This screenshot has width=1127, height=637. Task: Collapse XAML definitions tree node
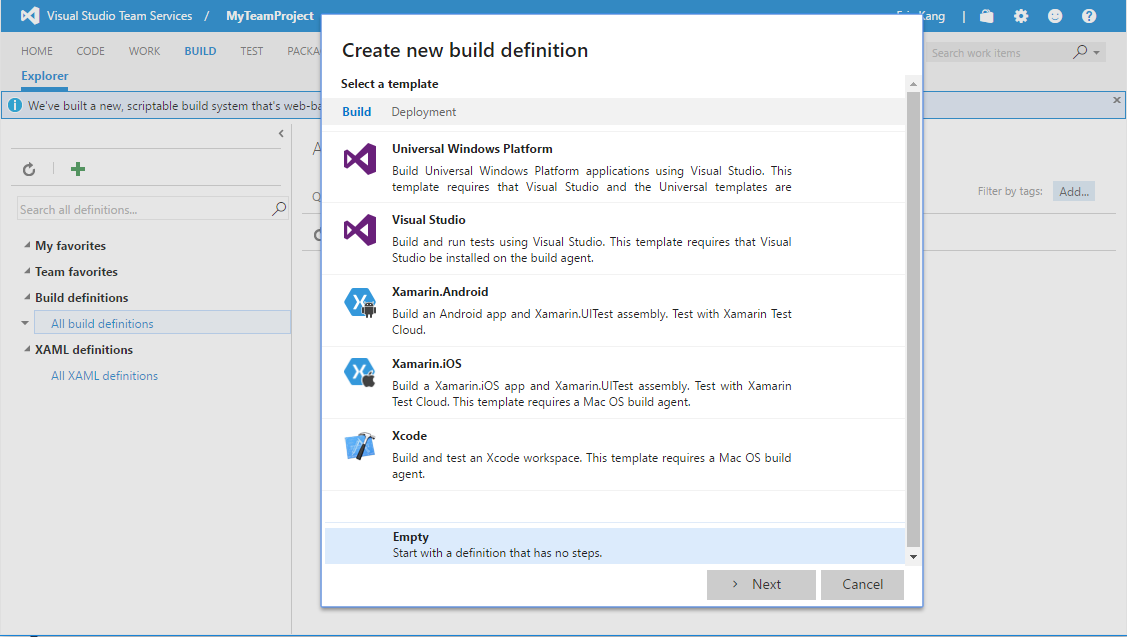tap(27, 349)
